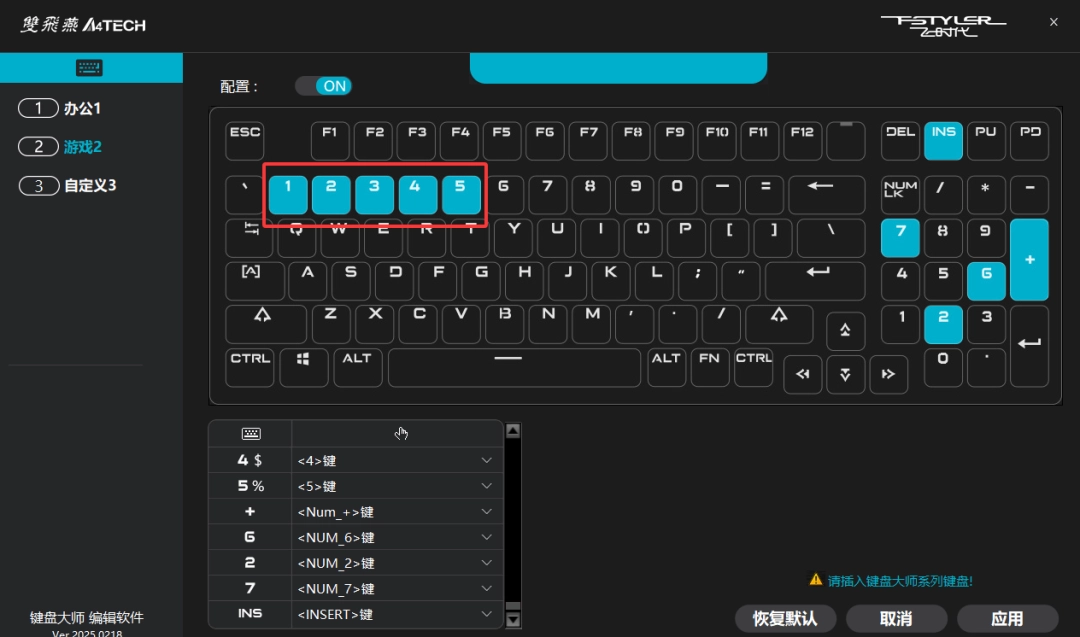Screen dimensions: 1080x637
Task: Click the key list scrollbar down arrow
Action: (x=513, y=620)
